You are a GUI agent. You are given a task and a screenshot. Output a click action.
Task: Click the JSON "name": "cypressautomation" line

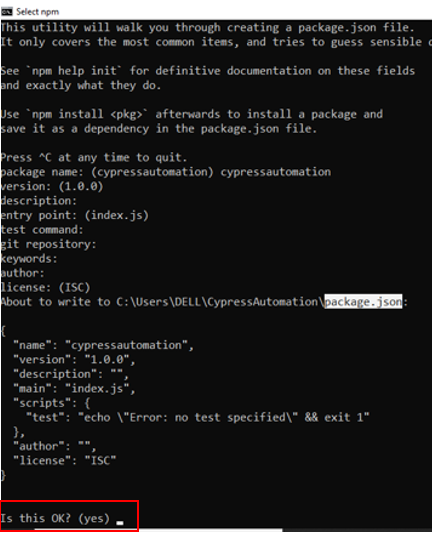pyautogui.click(x=103, y=345)
